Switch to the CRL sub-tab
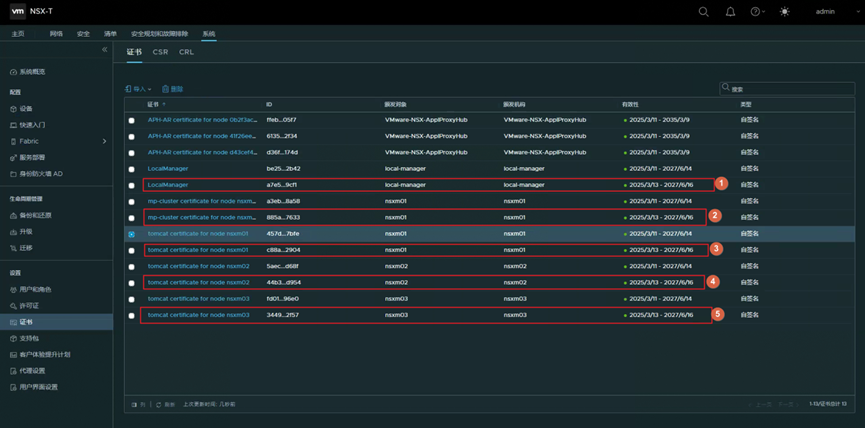The height and width of the screenshot is (428, 865). tap(186, 52)
